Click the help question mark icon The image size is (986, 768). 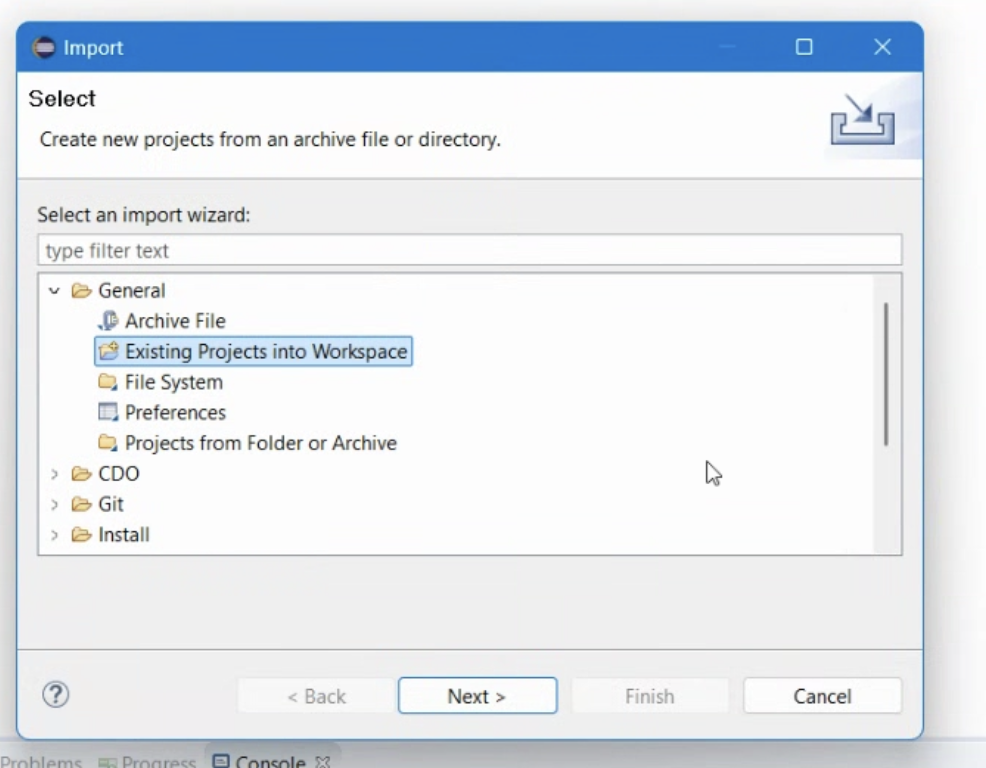pos(56,695)
